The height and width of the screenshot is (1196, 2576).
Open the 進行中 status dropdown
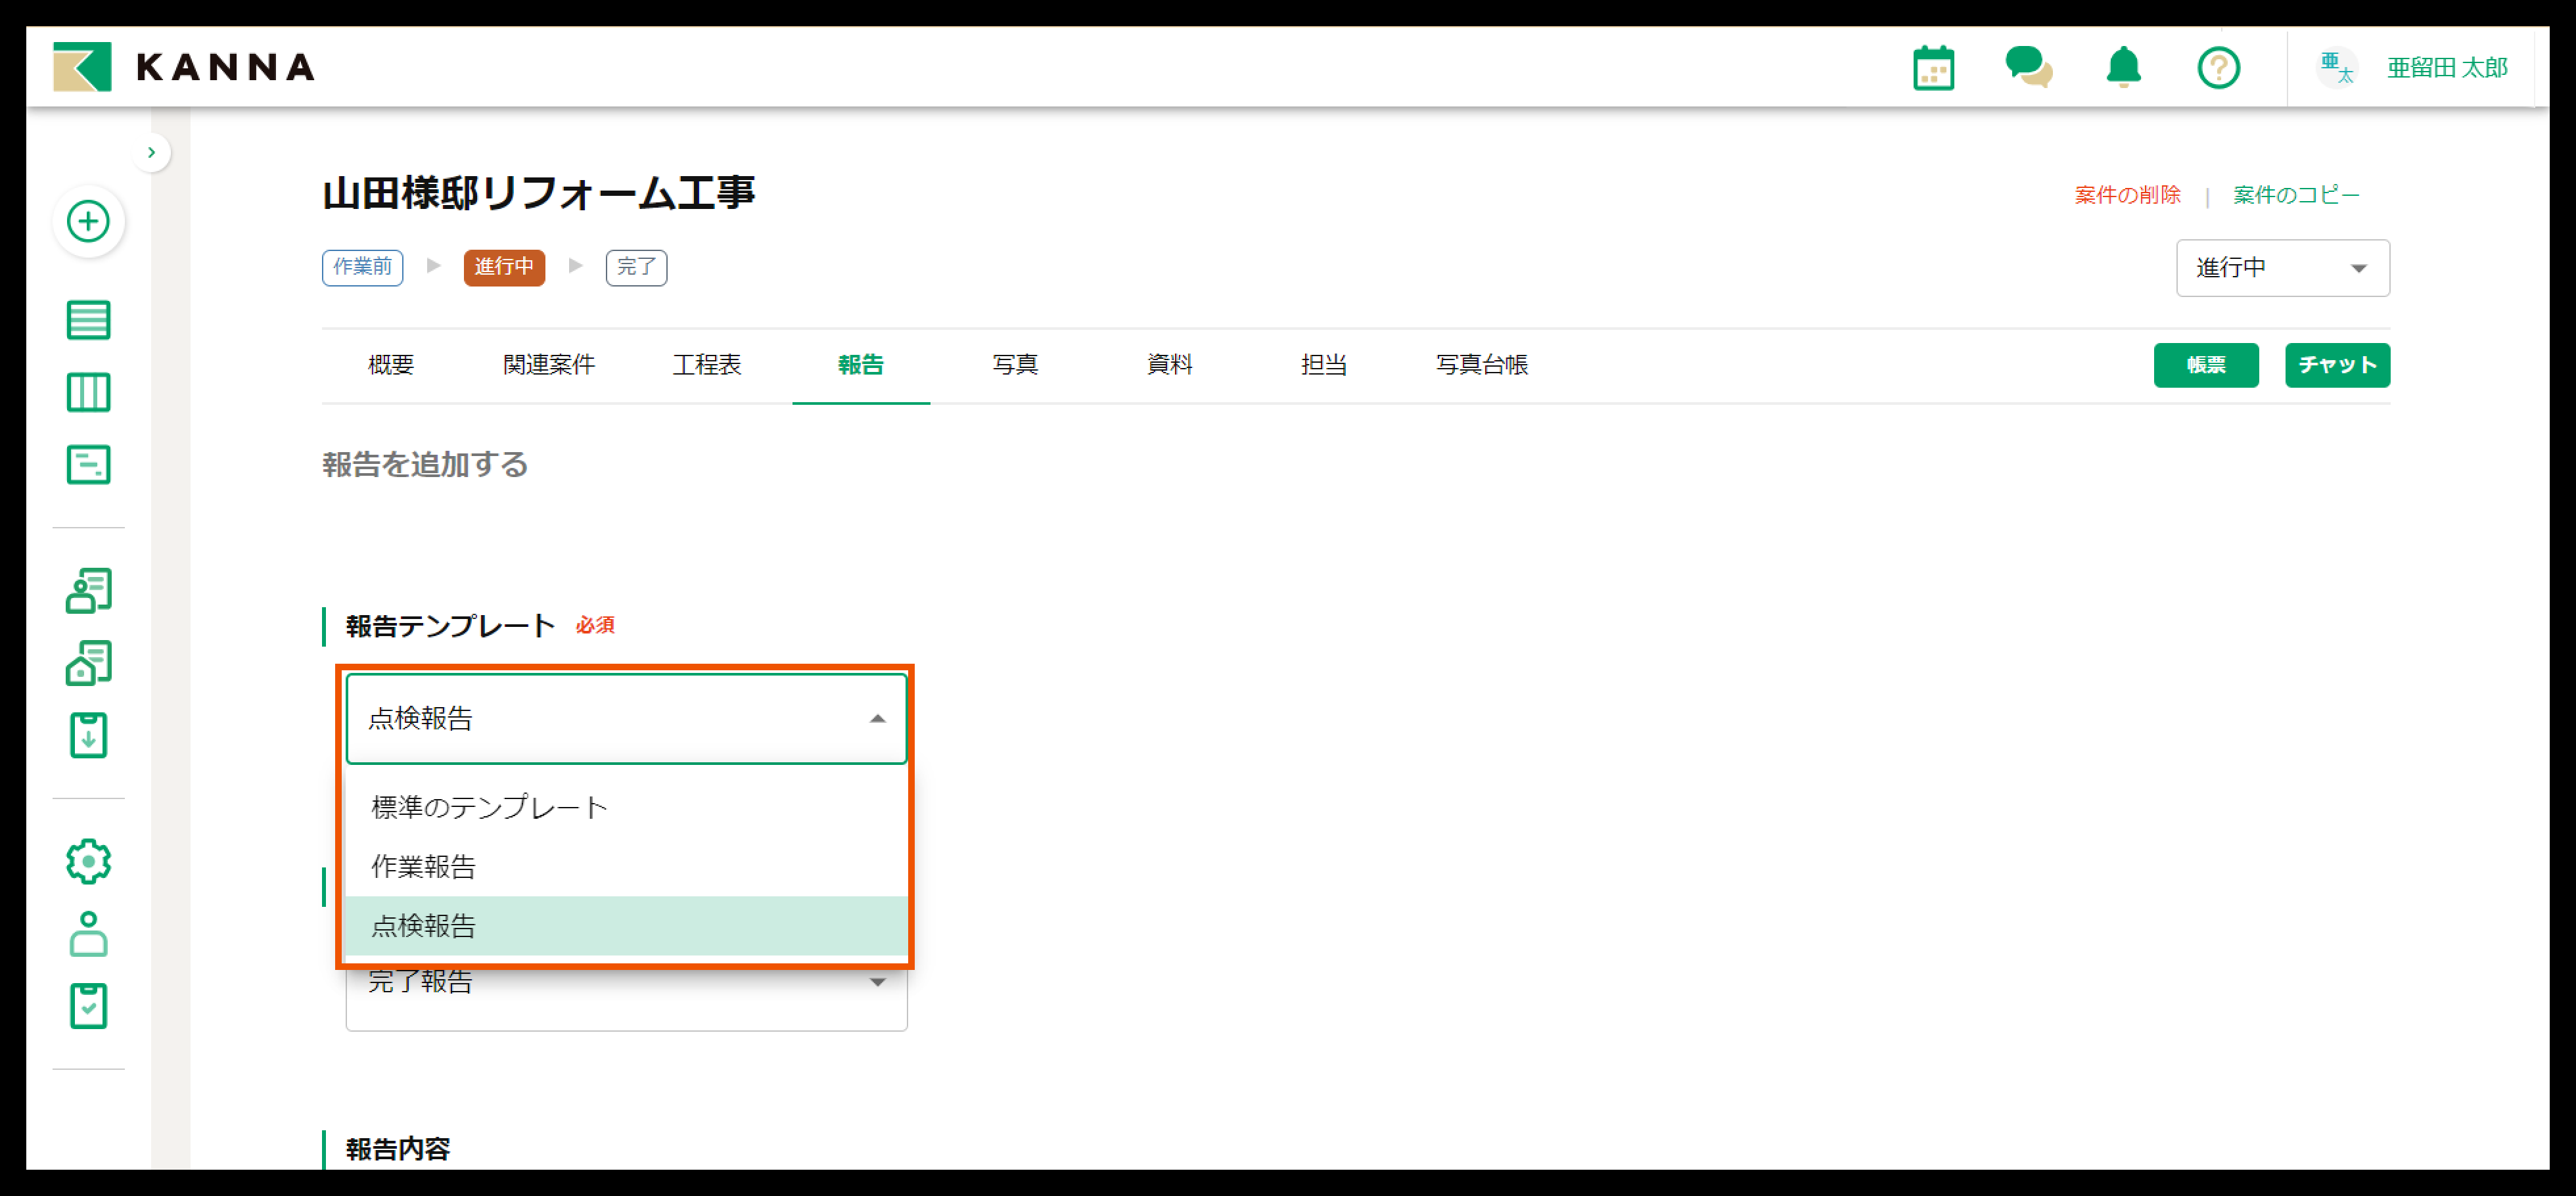tap(2282, 268)
